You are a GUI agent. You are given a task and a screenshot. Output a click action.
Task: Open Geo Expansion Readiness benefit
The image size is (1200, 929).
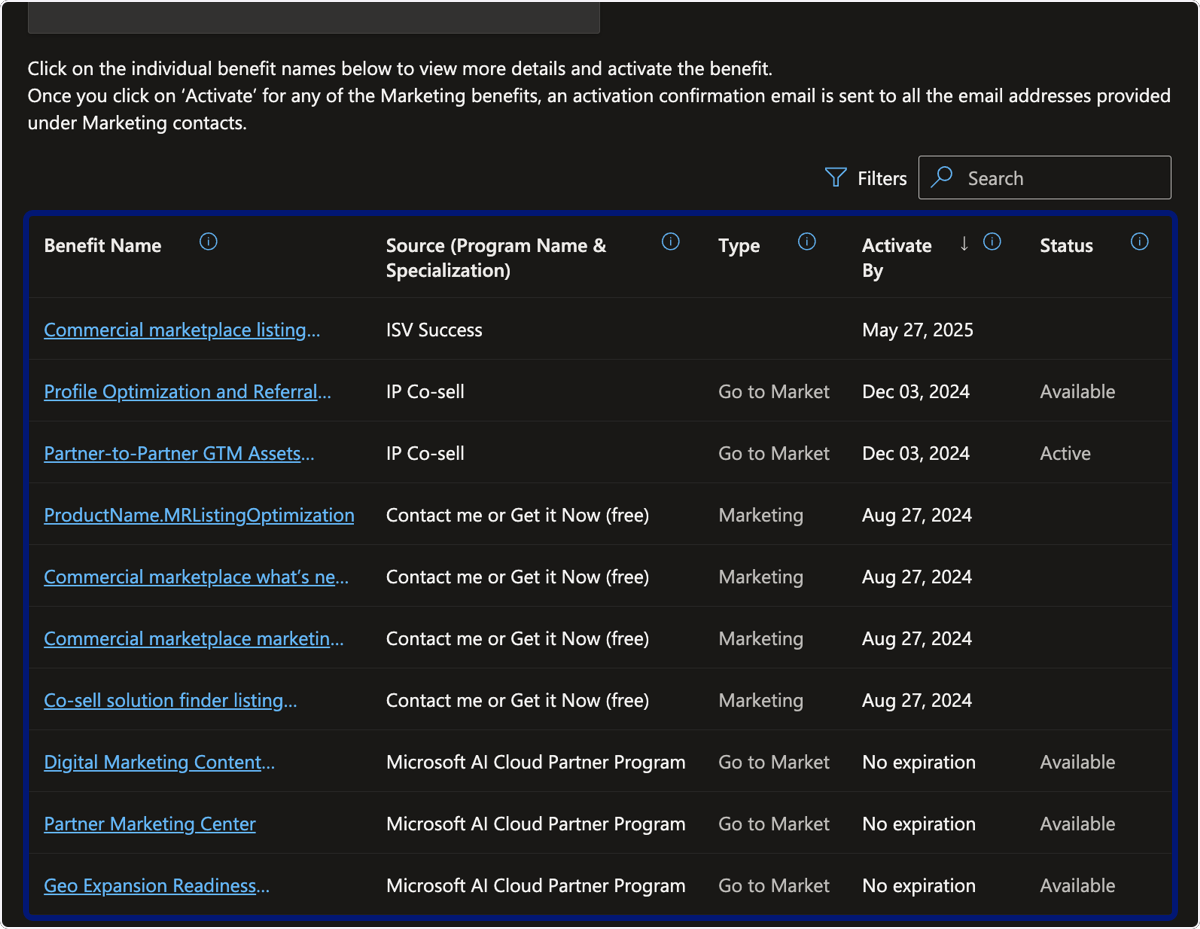(x=157, y=886)
